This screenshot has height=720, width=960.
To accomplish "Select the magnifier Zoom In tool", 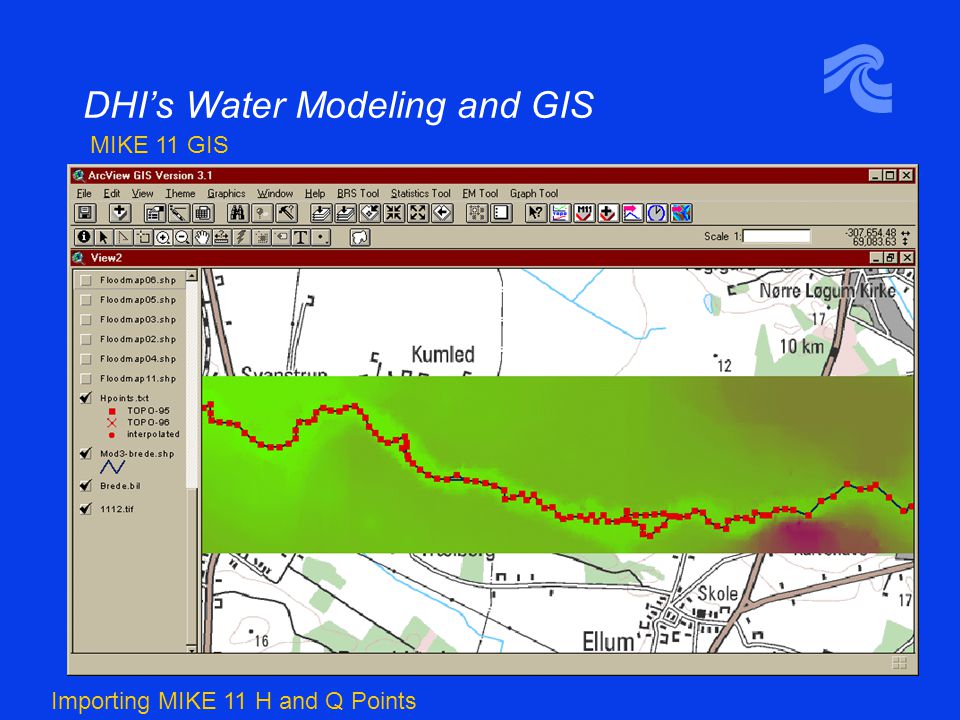I will pyautogui.click(x=163, y=237).
